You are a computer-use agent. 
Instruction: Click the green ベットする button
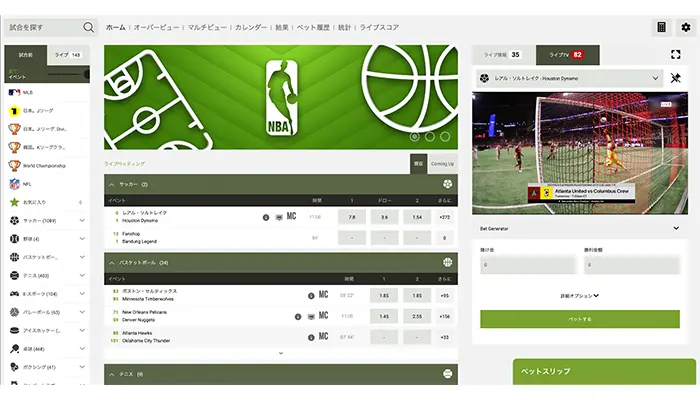(x=580, y=319)
